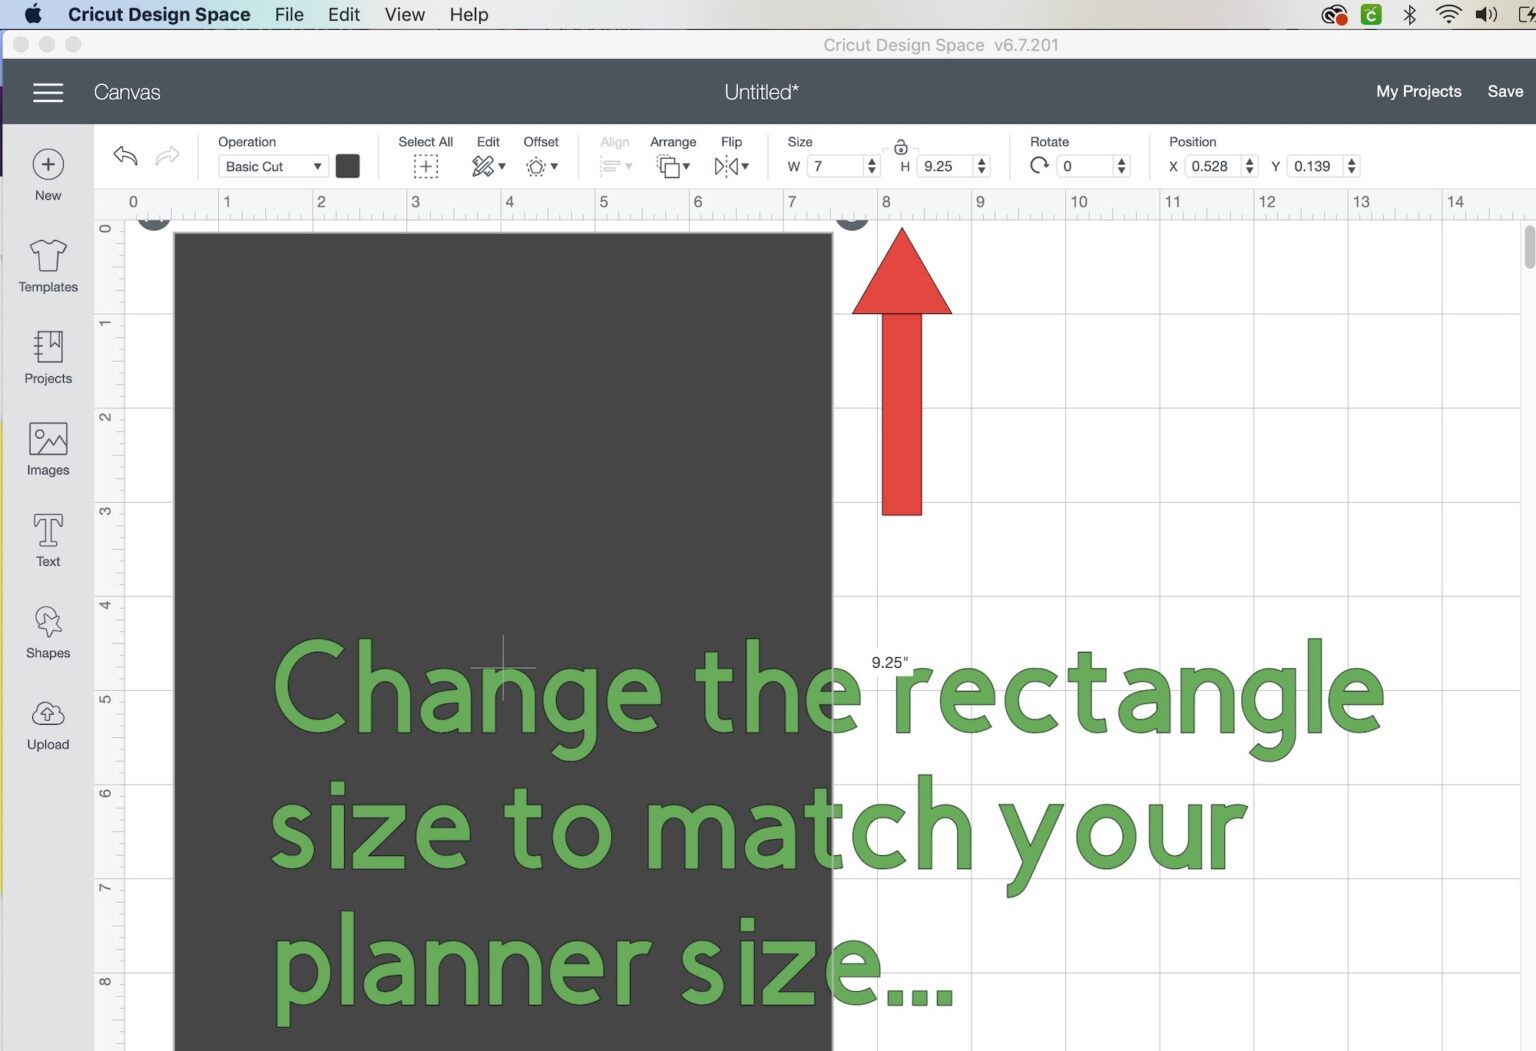
Task: Open the View menu
Action: [x=404, y=14]
